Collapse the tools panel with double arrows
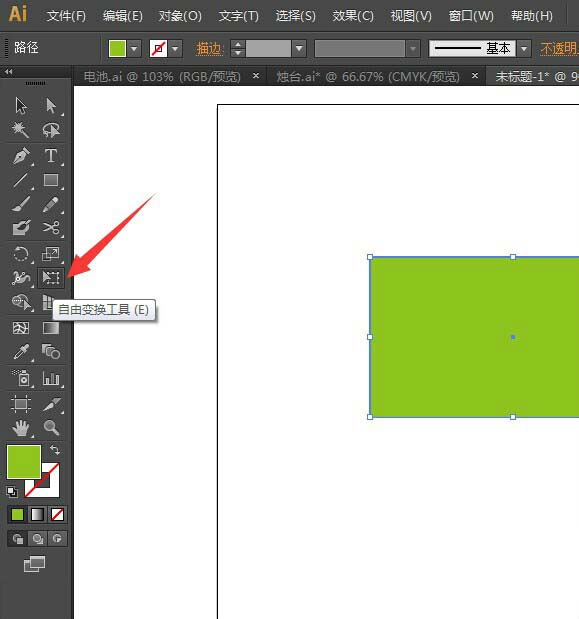Screen dimensions: 579x619 pos(9,71)
